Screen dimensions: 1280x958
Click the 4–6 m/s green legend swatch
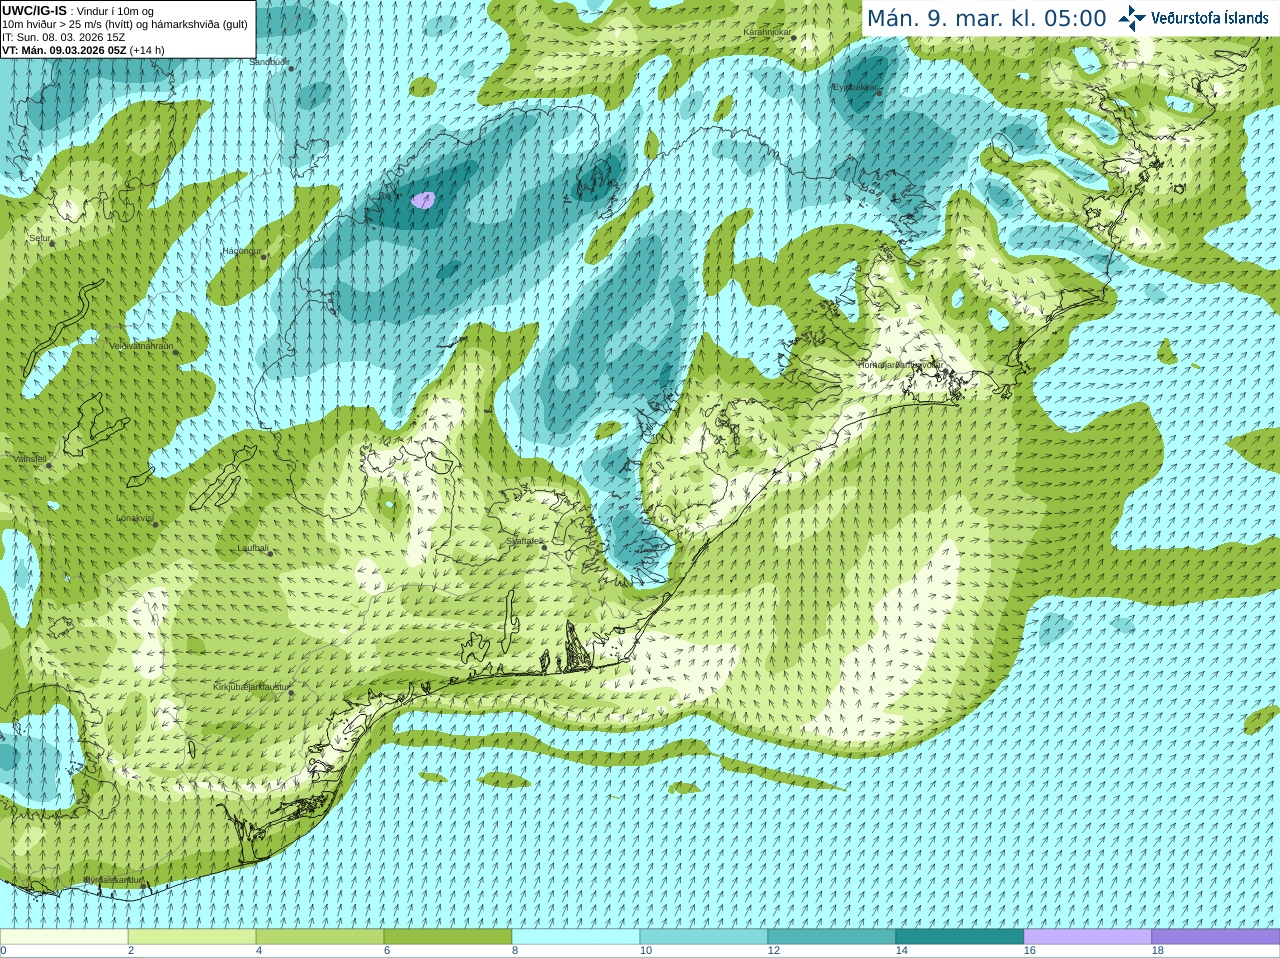tap(320, 937)
